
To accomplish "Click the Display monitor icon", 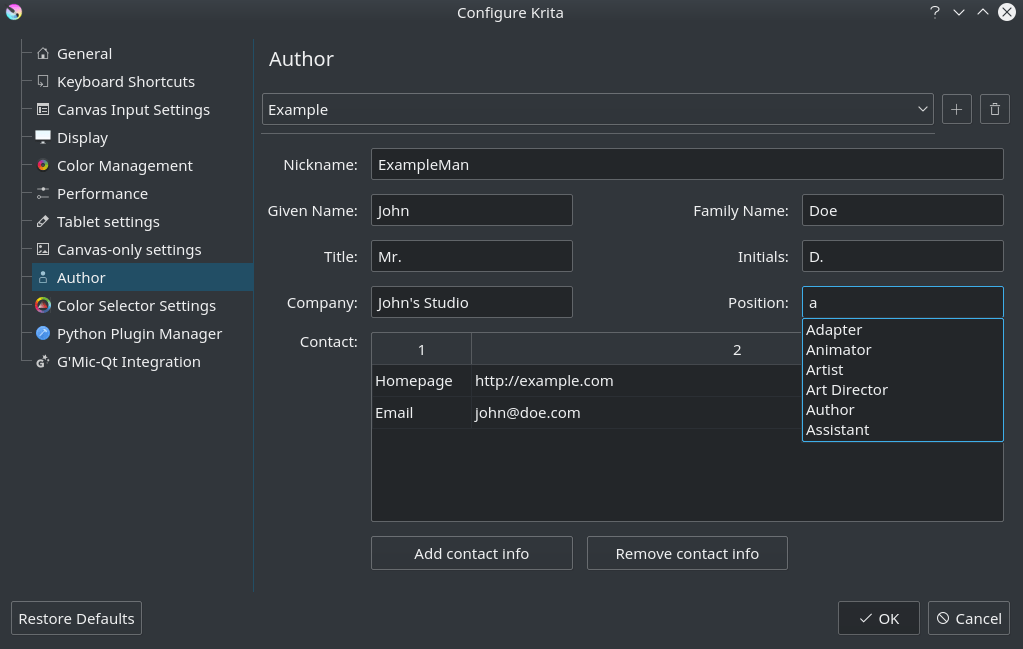I will 43,137.
